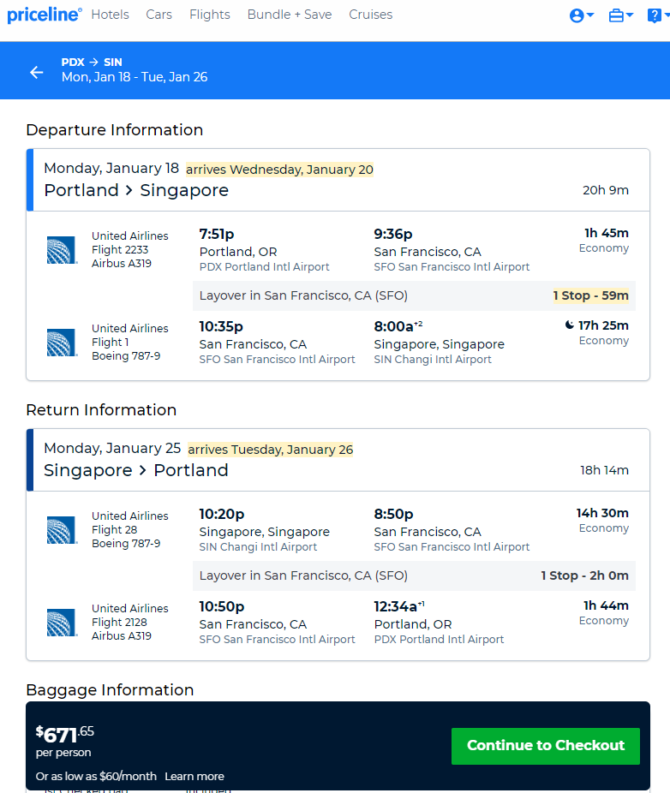Click the overnight moon icon beside 17h 25m

point(569,325)
